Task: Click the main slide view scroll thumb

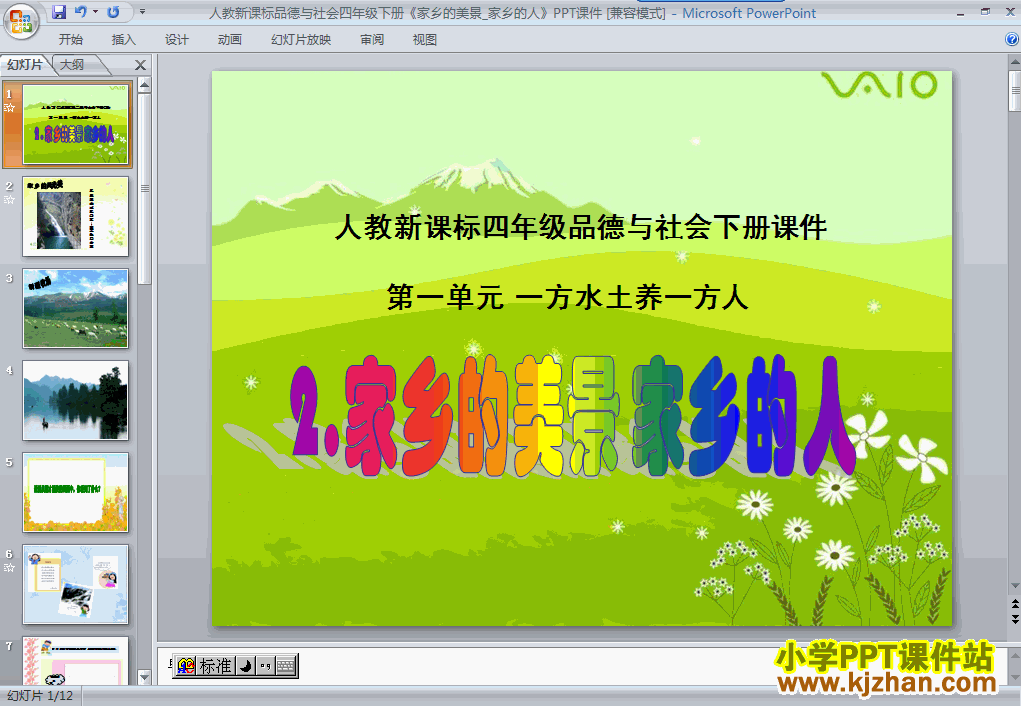Action: click(1014, 91)
